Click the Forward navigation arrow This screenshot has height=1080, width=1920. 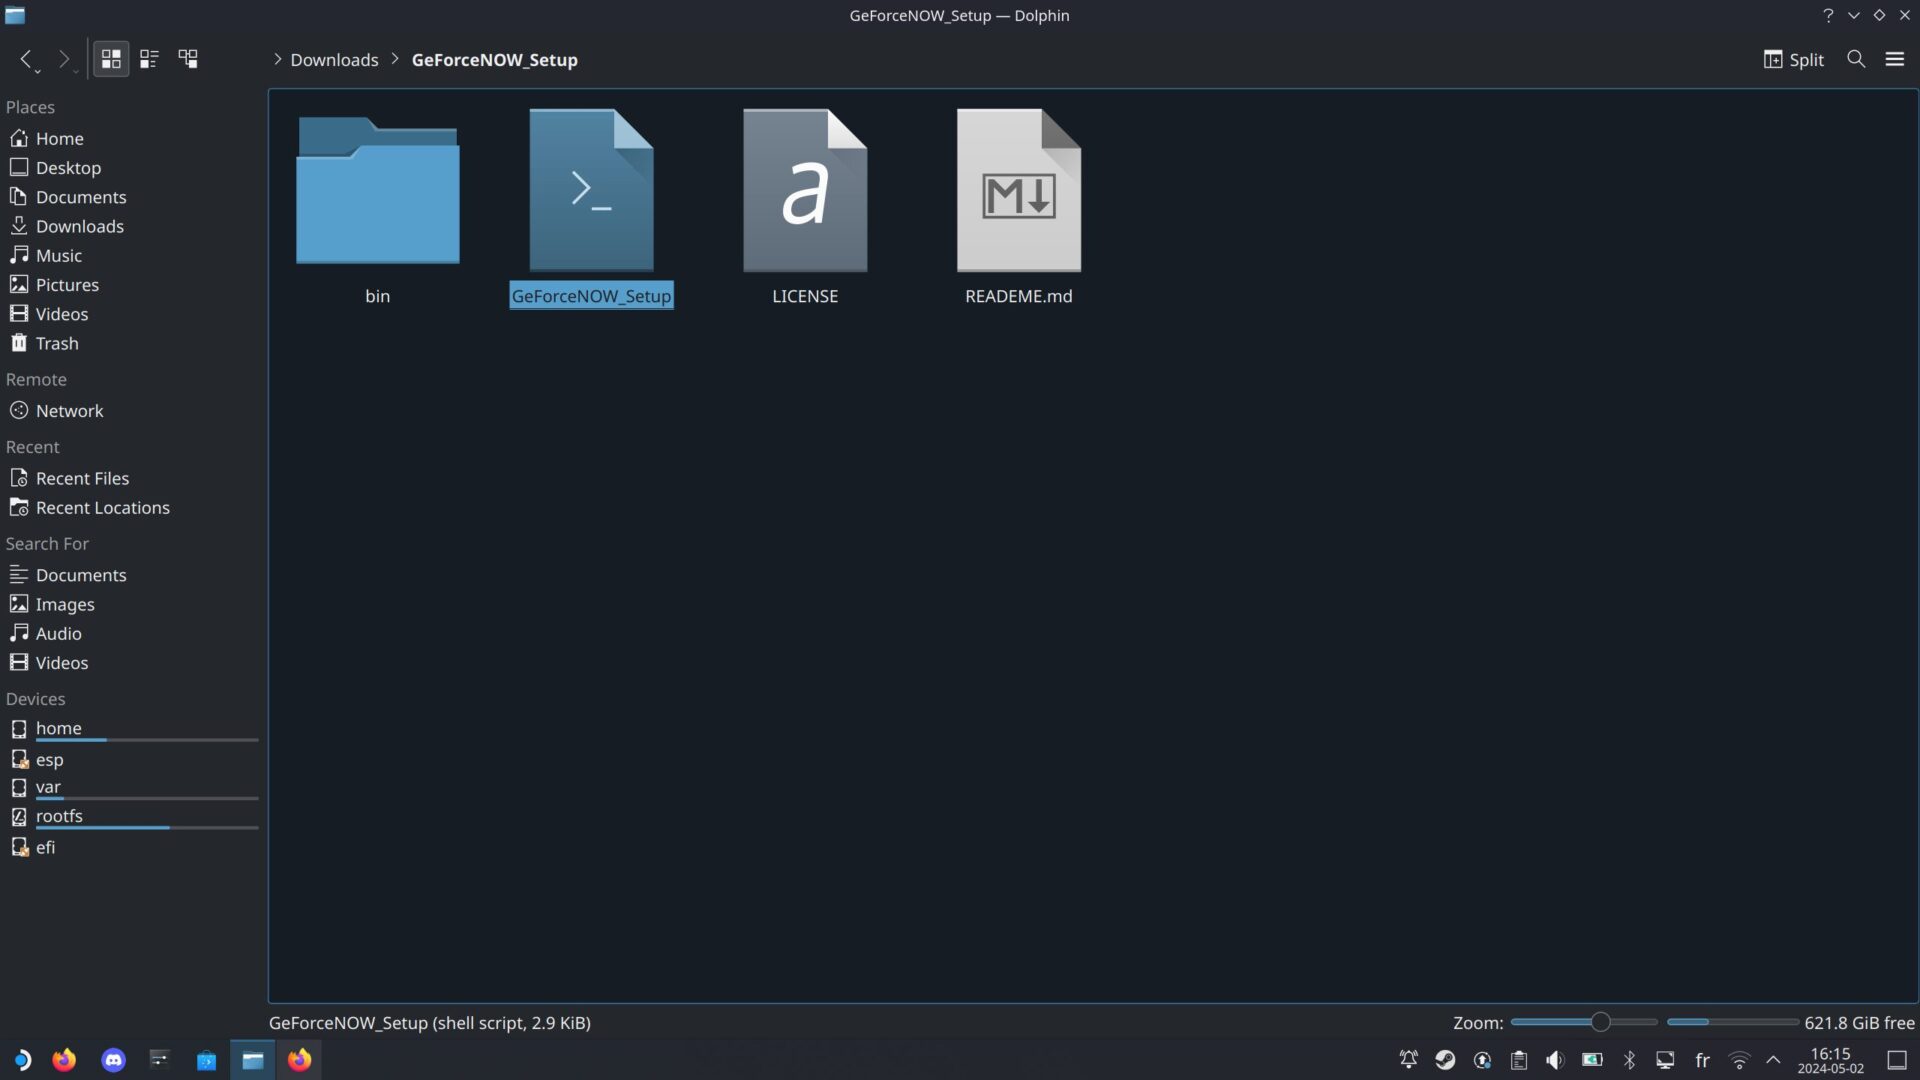coord(63,59)
